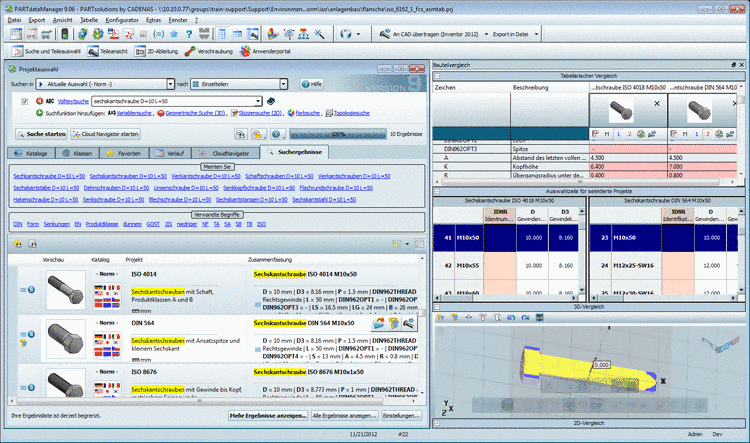This screenshot has width=750, height=443.
Task: Select M10x55 row in ISO 4018 table
Action: pos(506,266)
